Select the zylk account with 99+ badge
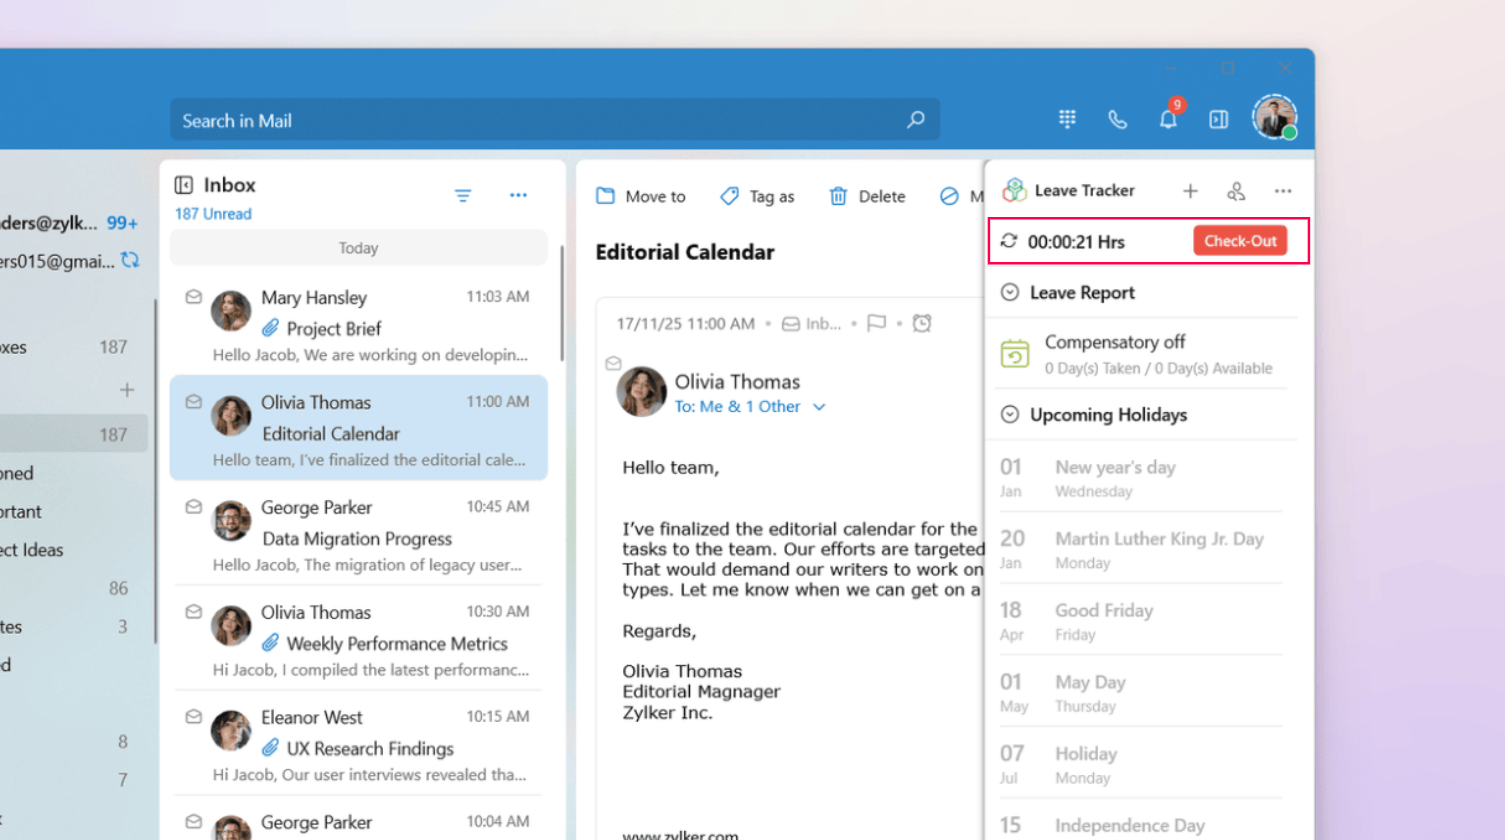This screenshot has height=840, width=1505. coord(70,223)
